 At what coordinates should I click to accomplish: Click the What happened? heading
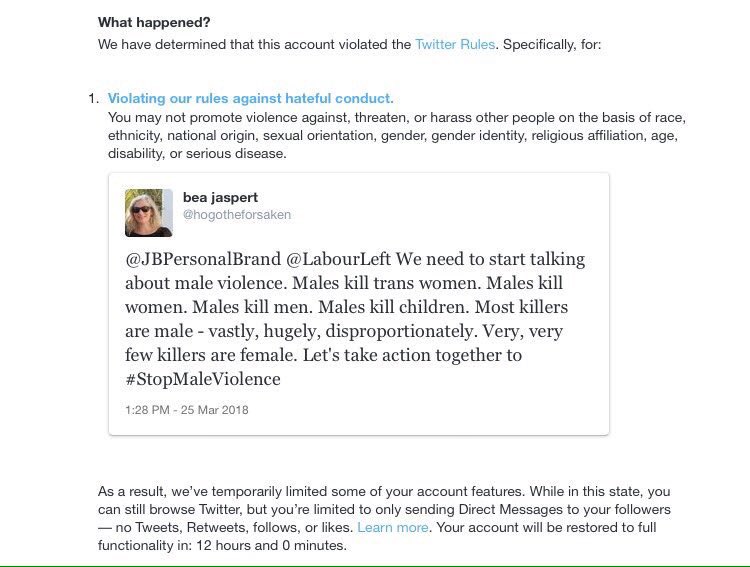[154, 22]
